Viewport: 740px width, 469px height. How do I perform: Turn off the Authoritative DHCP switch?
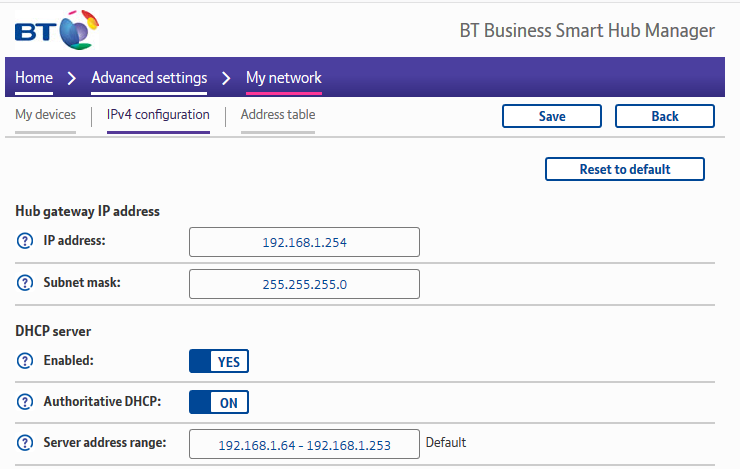[x=219, y=402]
